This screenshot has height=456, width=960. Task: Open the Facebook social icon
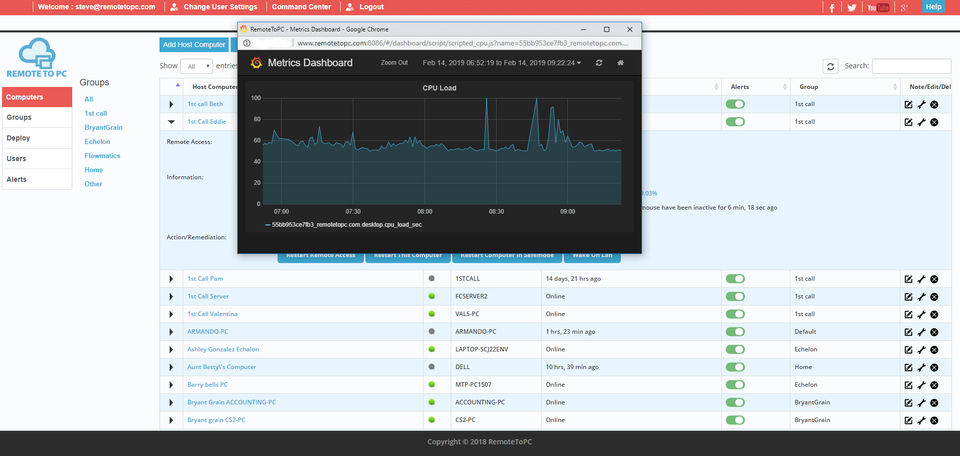point(831,7)
